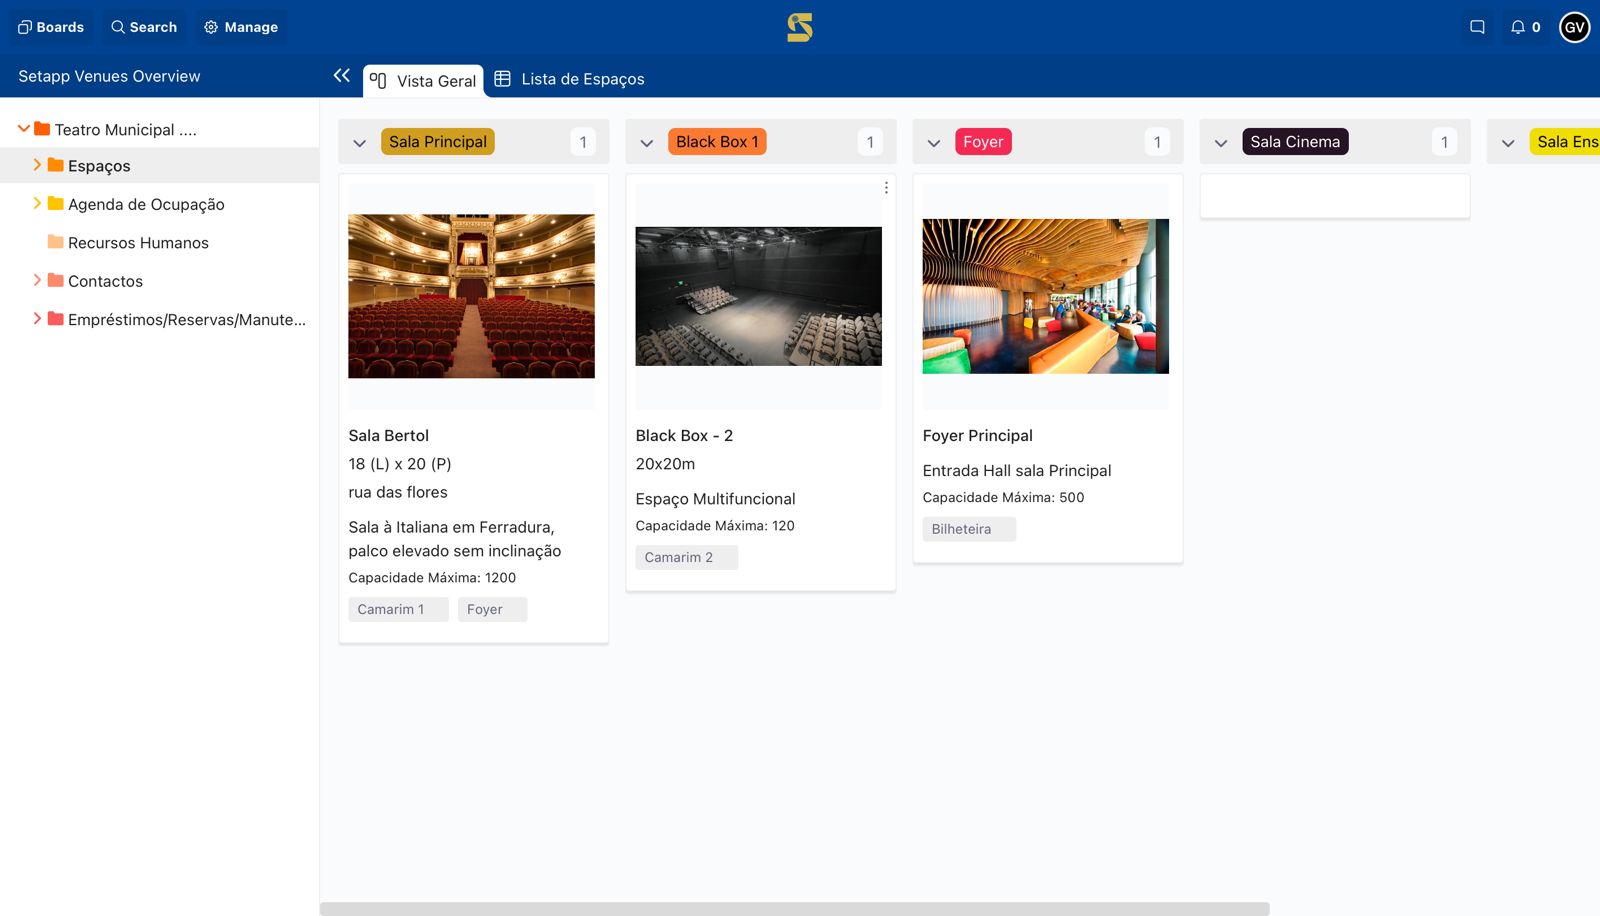Image resolution: width=1600 pixels, height=916 pixels.
Task: Expand the Contactos folder arrow
Action: (37, 280)
